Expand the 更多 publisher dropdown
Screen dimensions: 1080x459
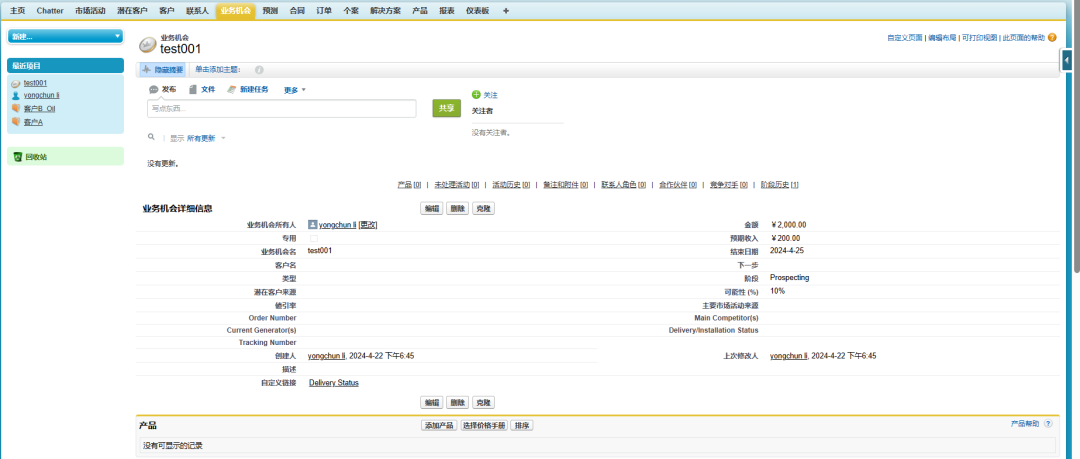click(295, 90)
